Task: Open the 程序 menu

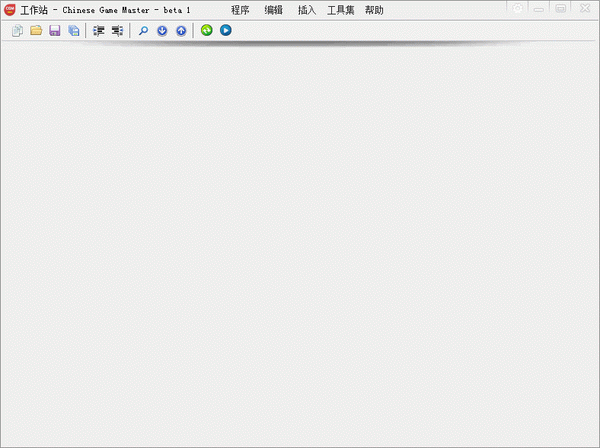Action: 240,10
